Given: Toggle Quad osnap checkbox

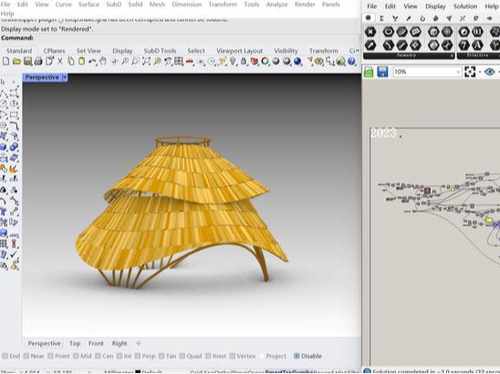Looking at the screenshot, I should pyautogui.click(x=182, y=356).
